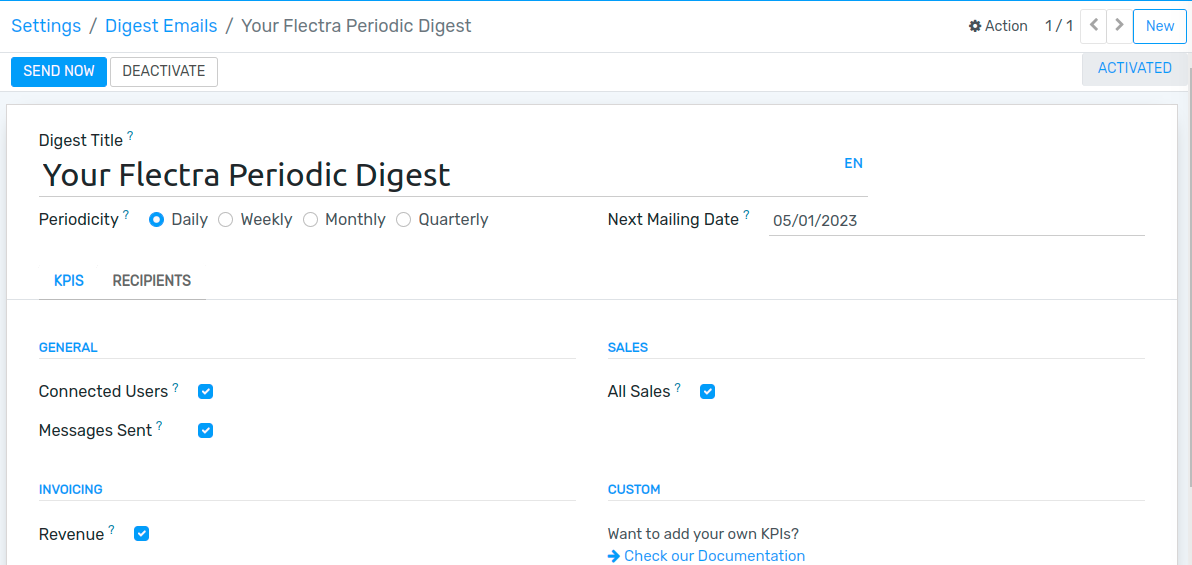This screenshot has height=565, width=1192.
Task: Click the Send Now button
Action: coord(59,71)
